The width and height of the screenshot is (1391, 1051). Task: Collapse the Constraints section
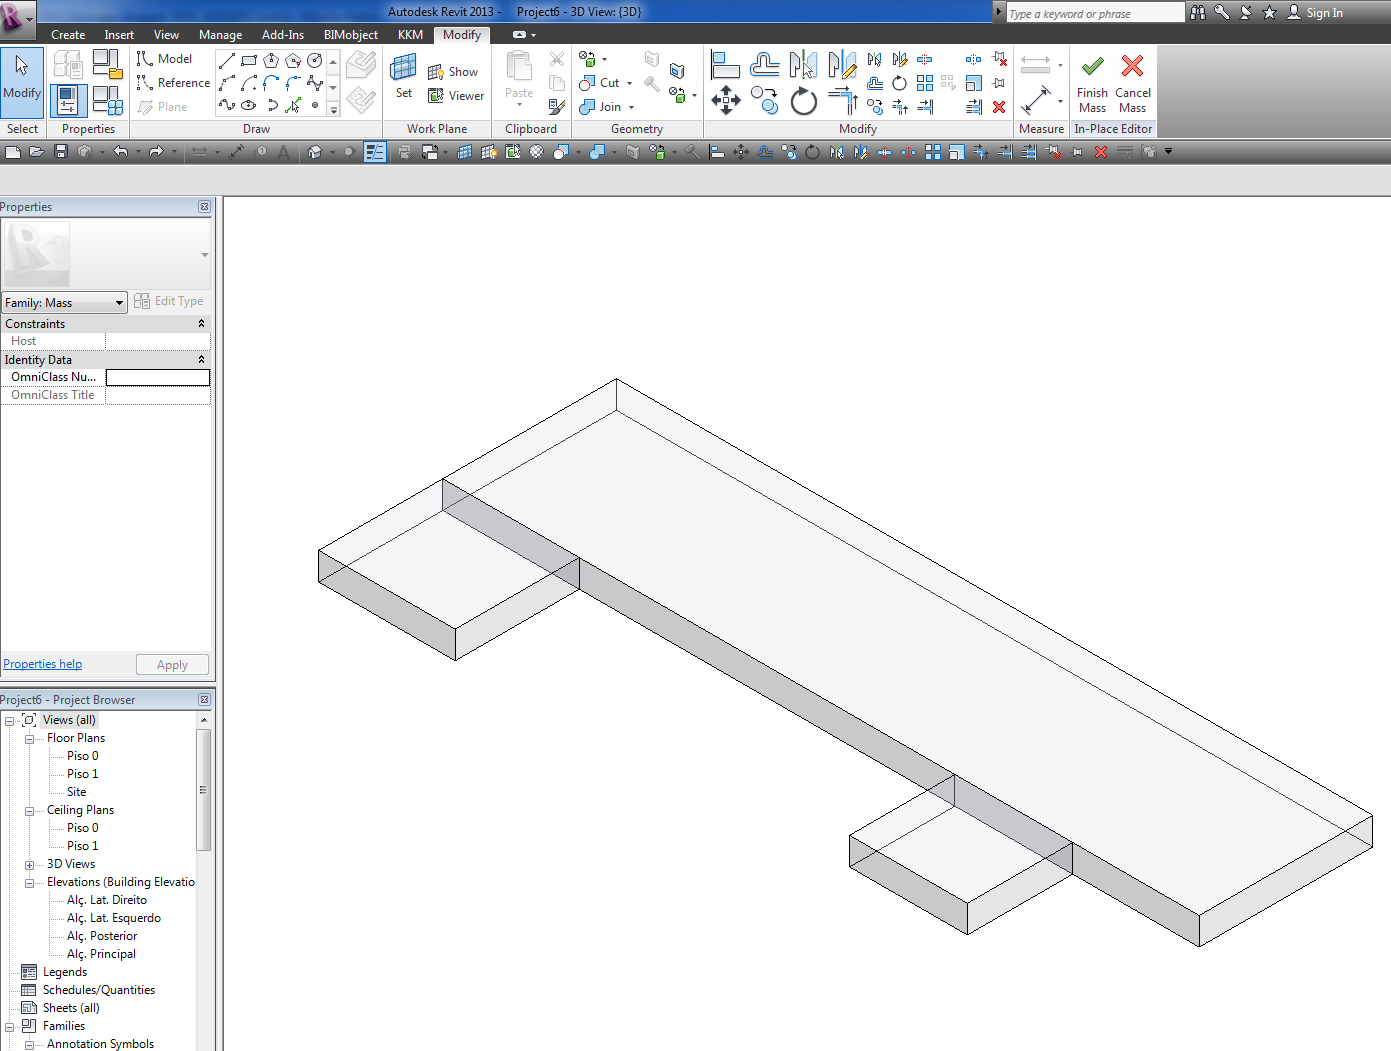point(201,324)
